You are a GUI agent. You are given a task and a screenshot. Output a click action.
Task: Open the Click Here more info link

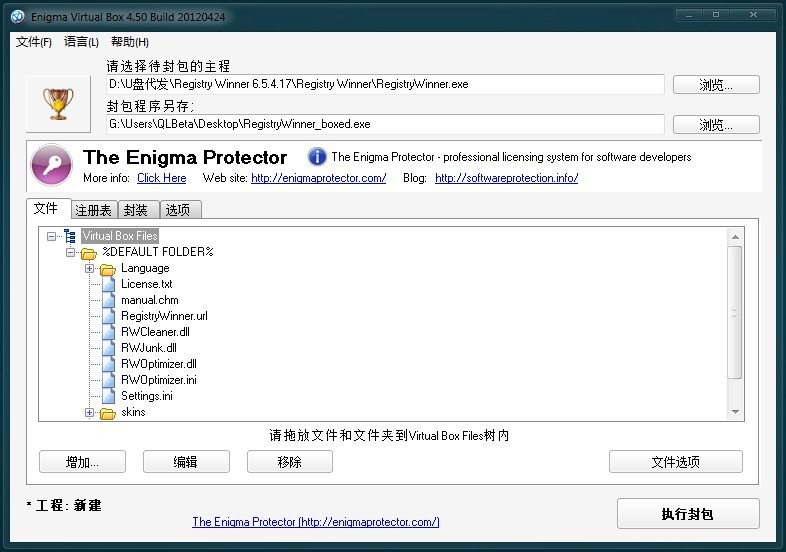(162, 178)
